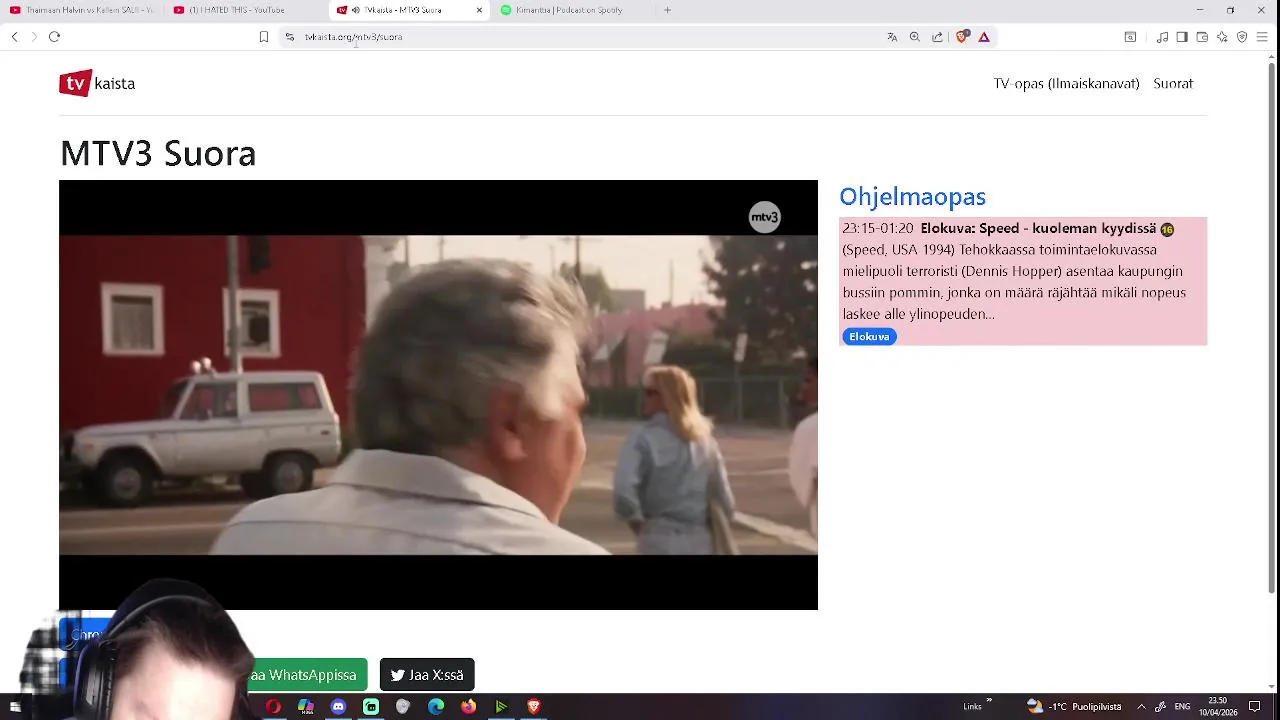
Task: Share via the Jaa X:ssä button
Action: [x=427, y=675]
